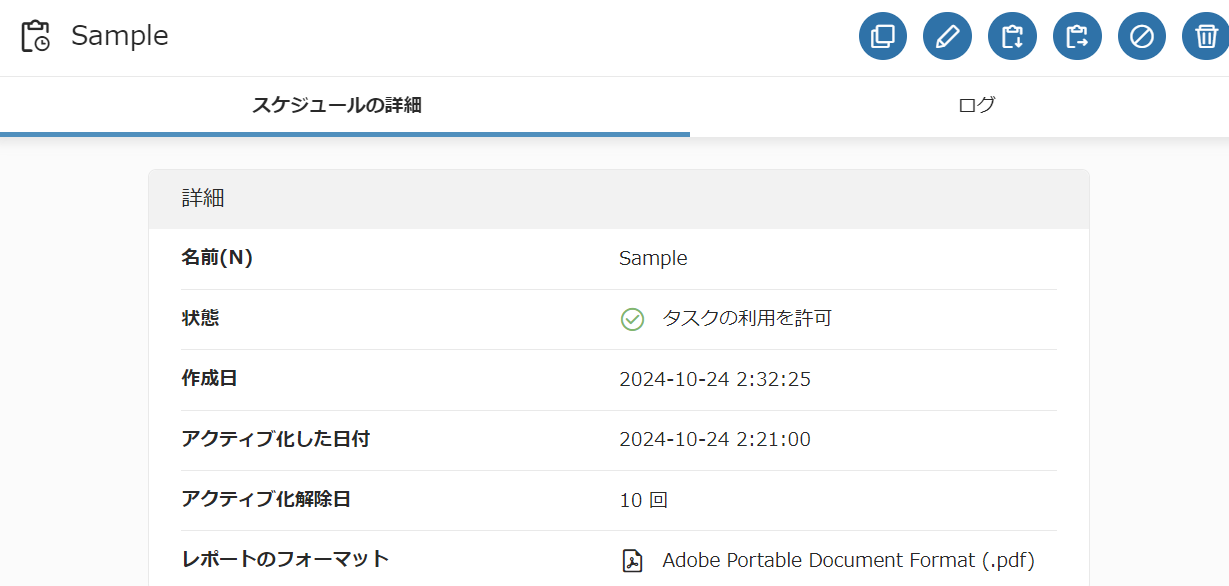Click the レポートのフォーマット label
The width and height of the screenshot is (1229, 586).
285,559
